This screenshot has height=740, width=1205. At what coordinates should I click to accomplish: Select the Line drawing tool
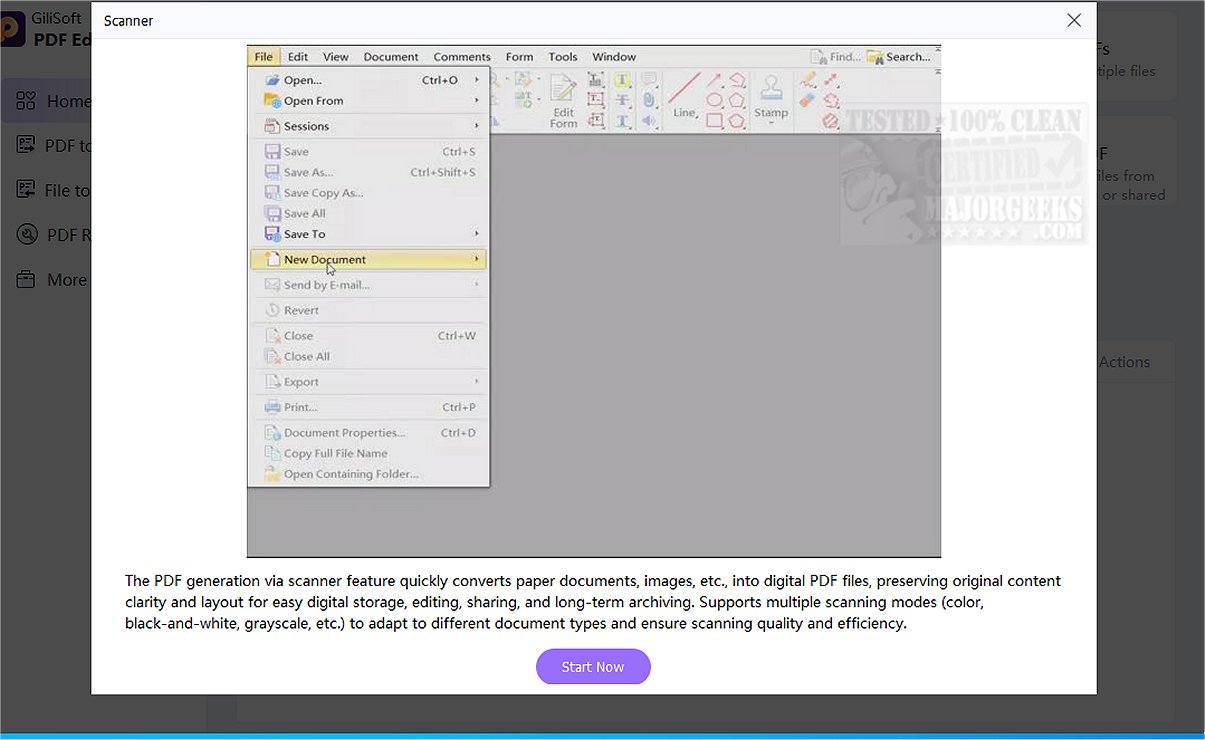(x=684, y=97)
